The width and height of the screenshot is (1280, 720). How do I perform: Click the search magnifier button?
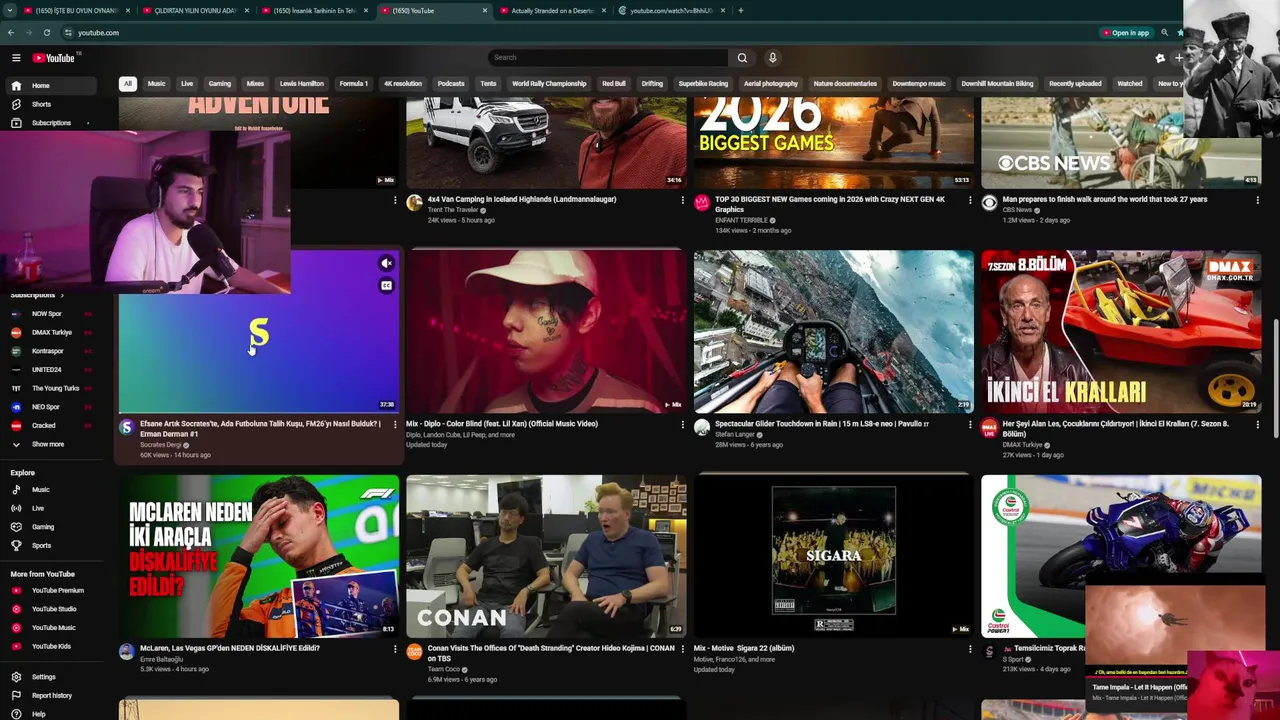(742, 58)
